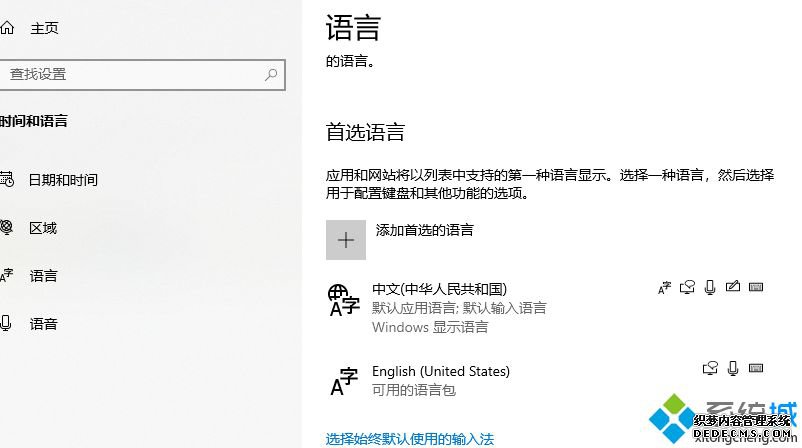Click the text-to-speech icon for English

coord(710,368)
